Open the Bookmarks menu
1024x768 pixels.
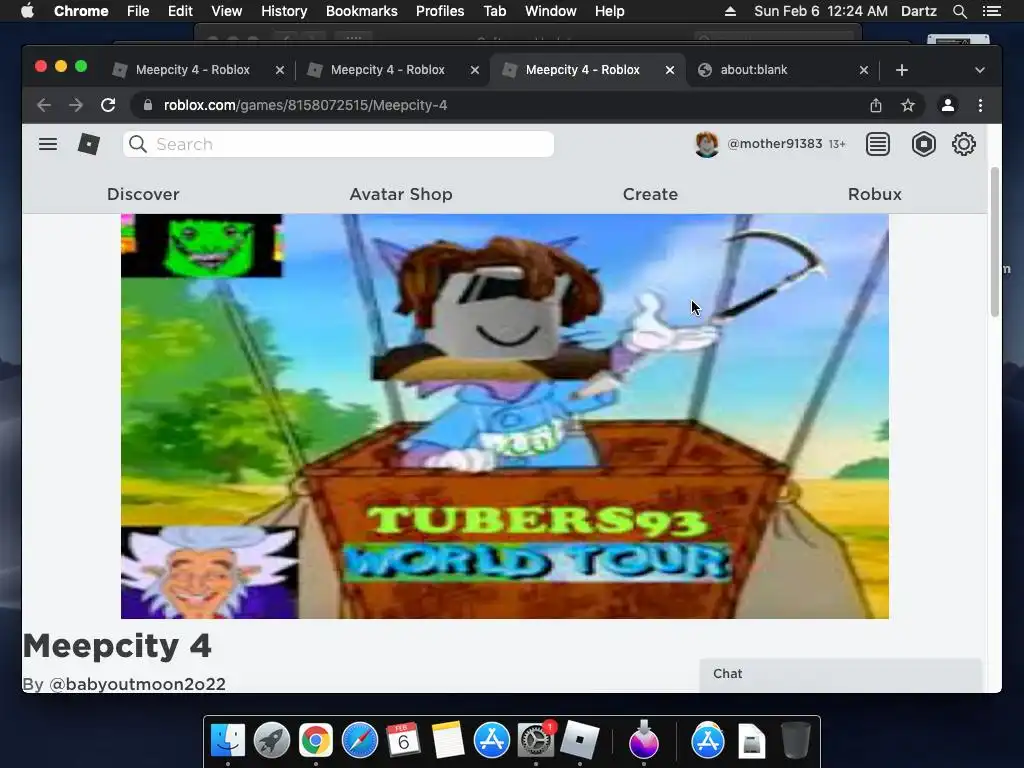tap(362, 11)
